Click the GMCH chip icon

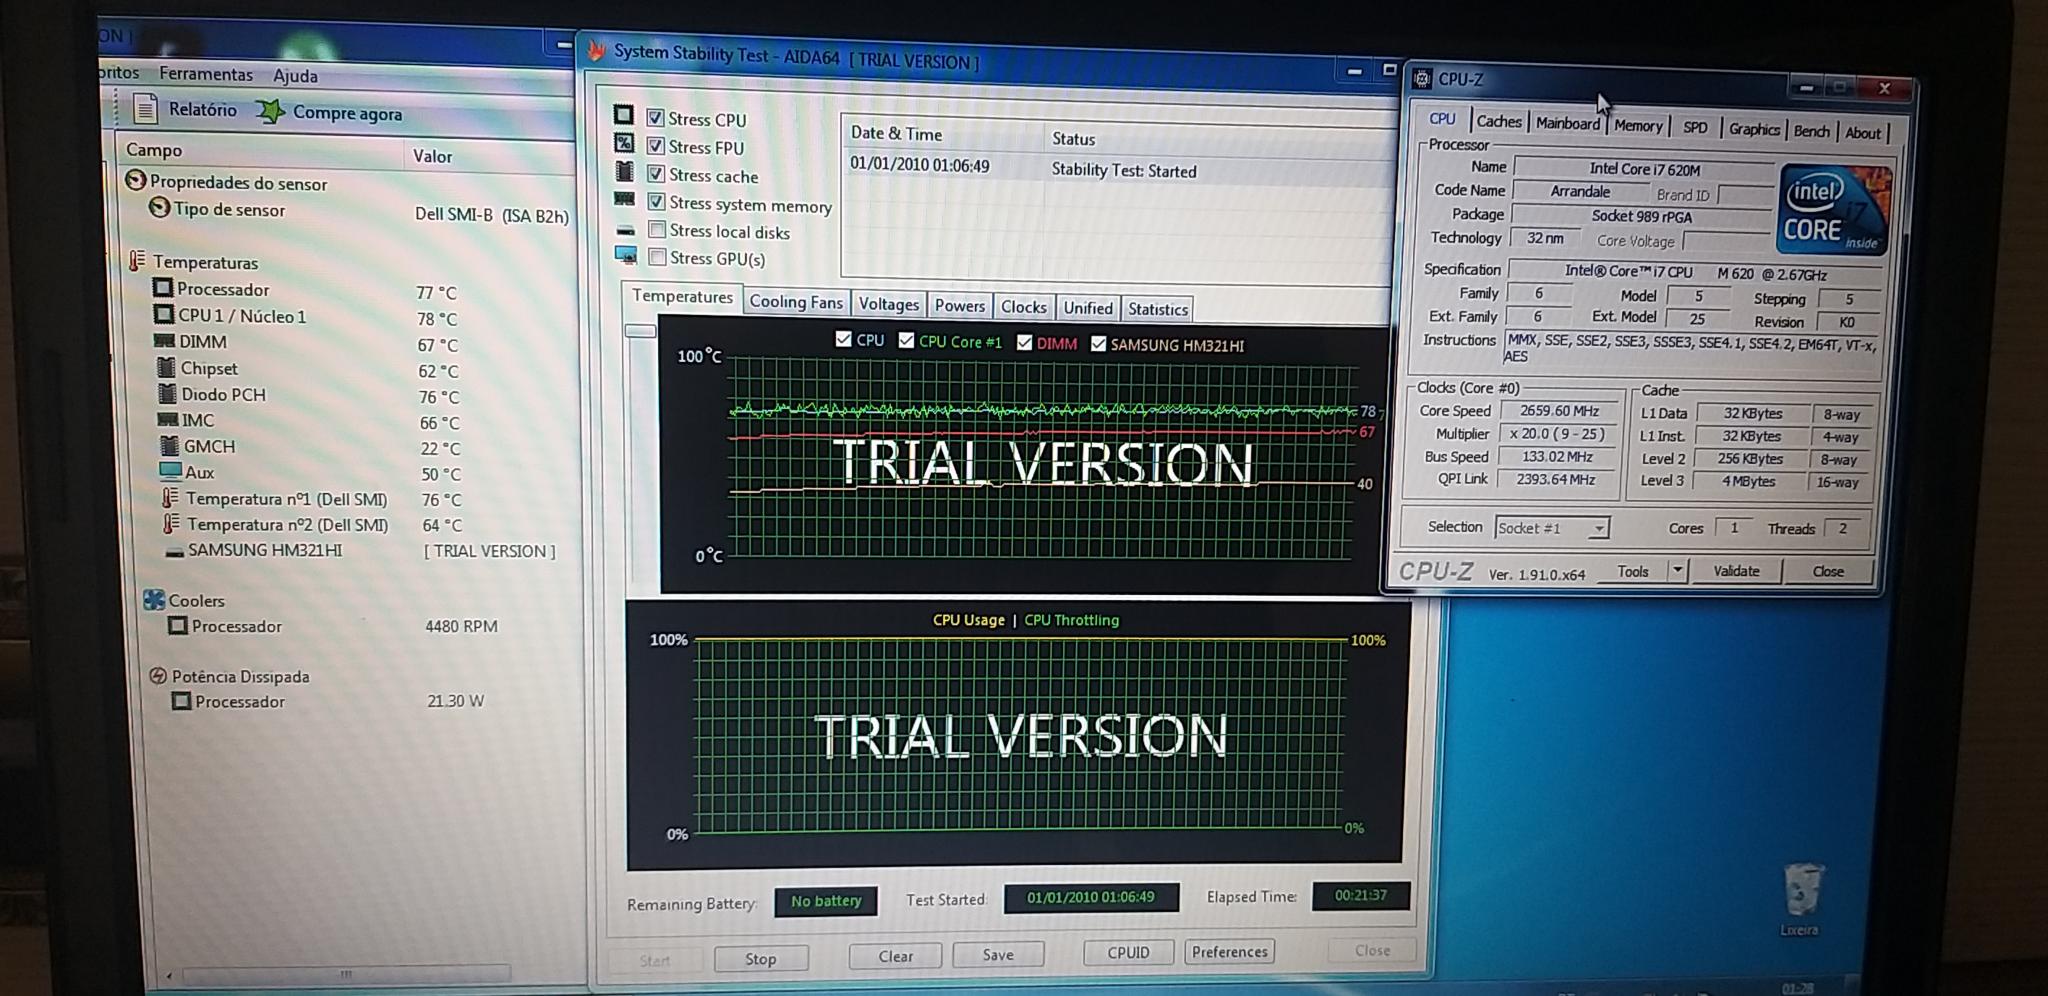click(x=169, y=445)
